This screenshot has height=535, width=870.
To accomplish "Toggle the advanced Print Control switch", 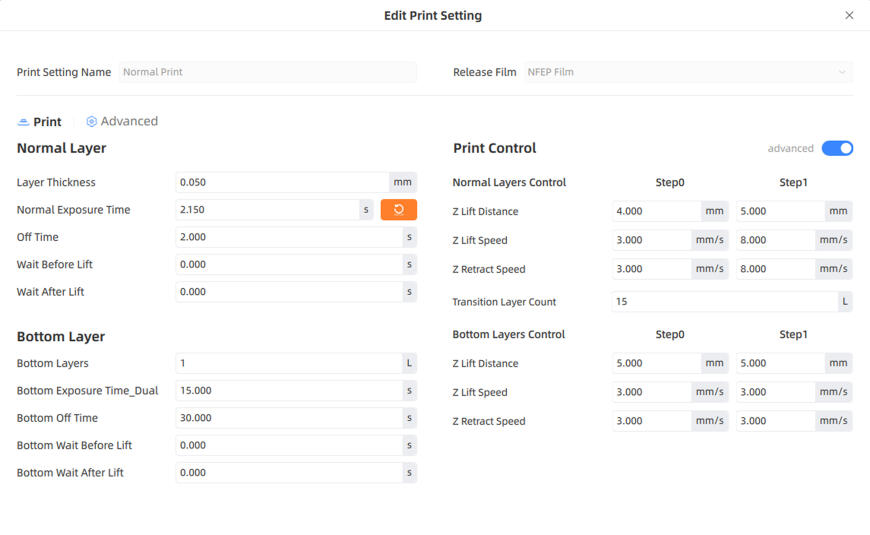I will coord(837,148).
